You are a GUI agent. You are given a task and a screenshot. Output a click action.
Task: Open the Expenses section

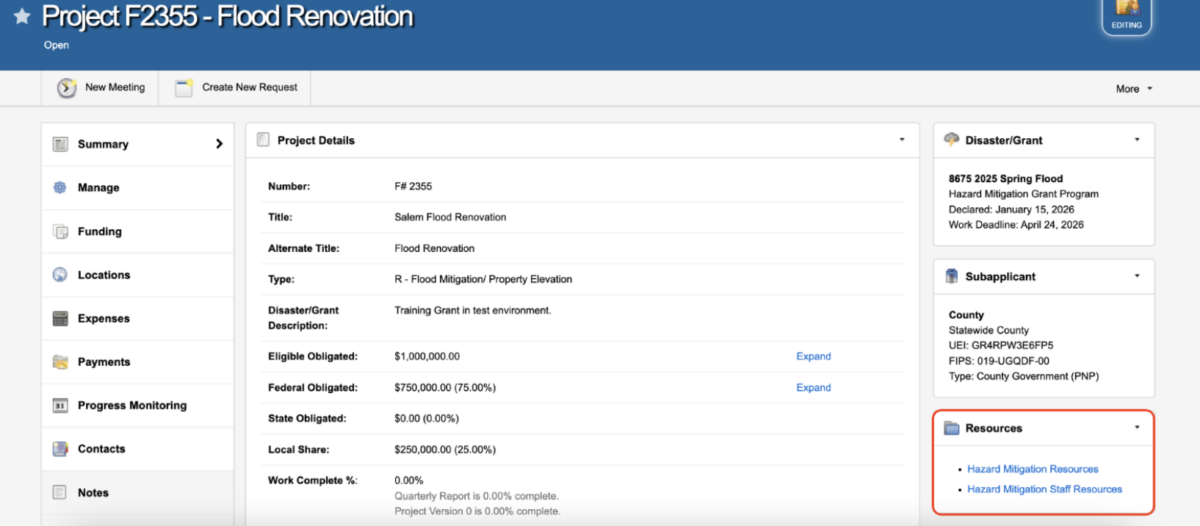138,319
